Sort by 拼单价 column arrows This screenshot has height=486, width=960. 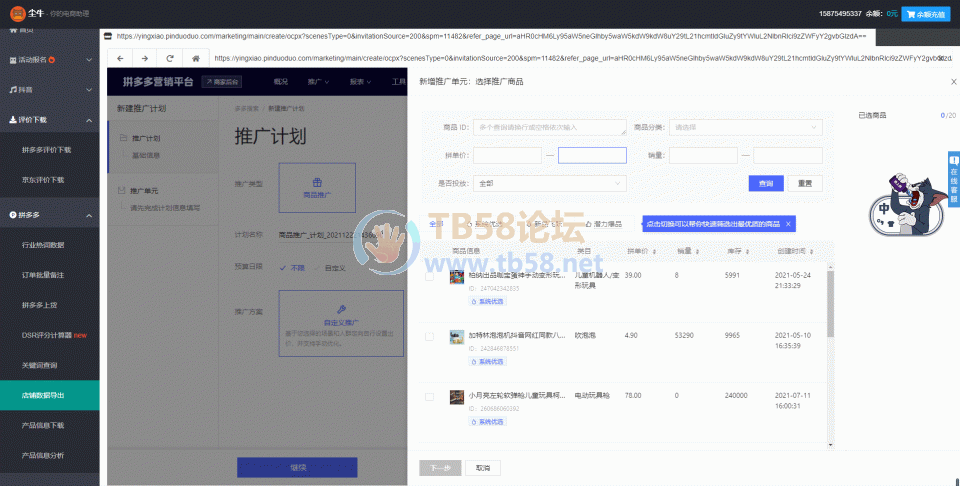(x=654, y=252)
